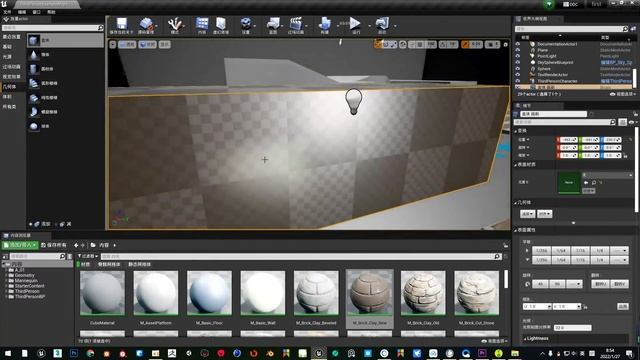Click the property matrix grid icon in Details

[x=622, y=122]
